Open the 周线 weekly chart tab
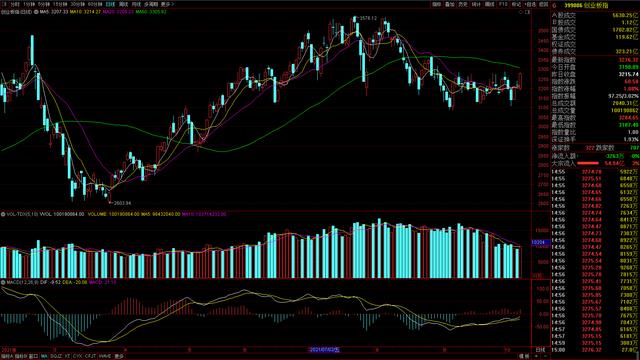This screenshot has width=640, height=360. coord(123,4)
